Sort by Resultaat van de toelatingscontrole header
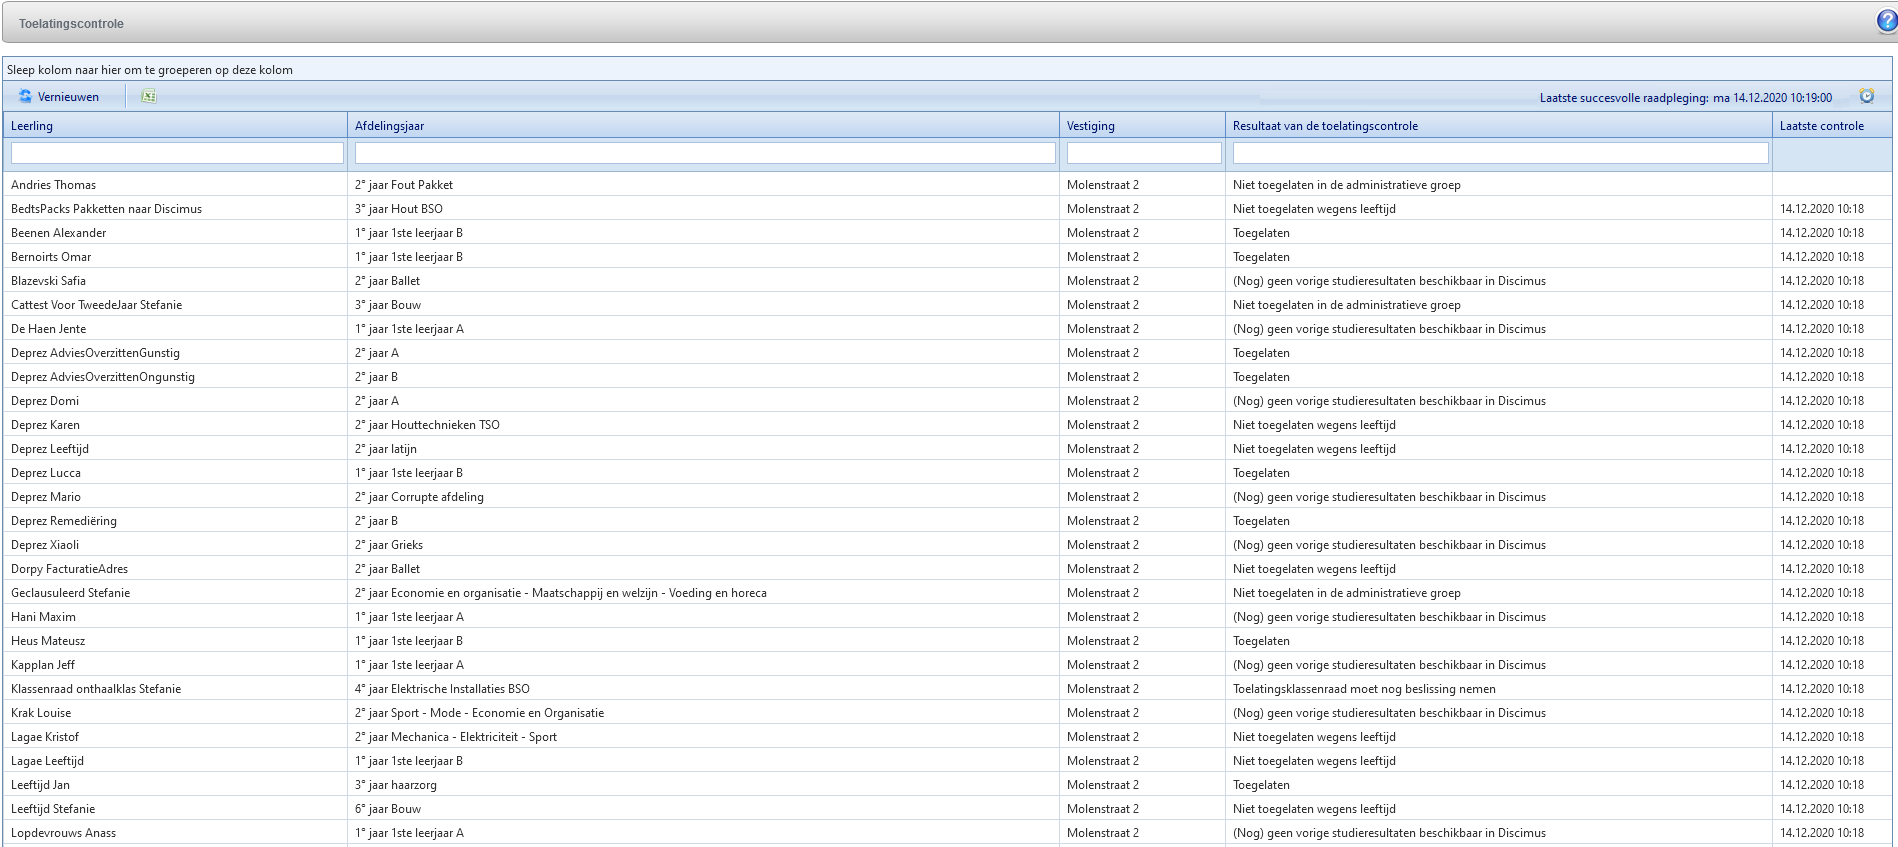 point(1498,125)
